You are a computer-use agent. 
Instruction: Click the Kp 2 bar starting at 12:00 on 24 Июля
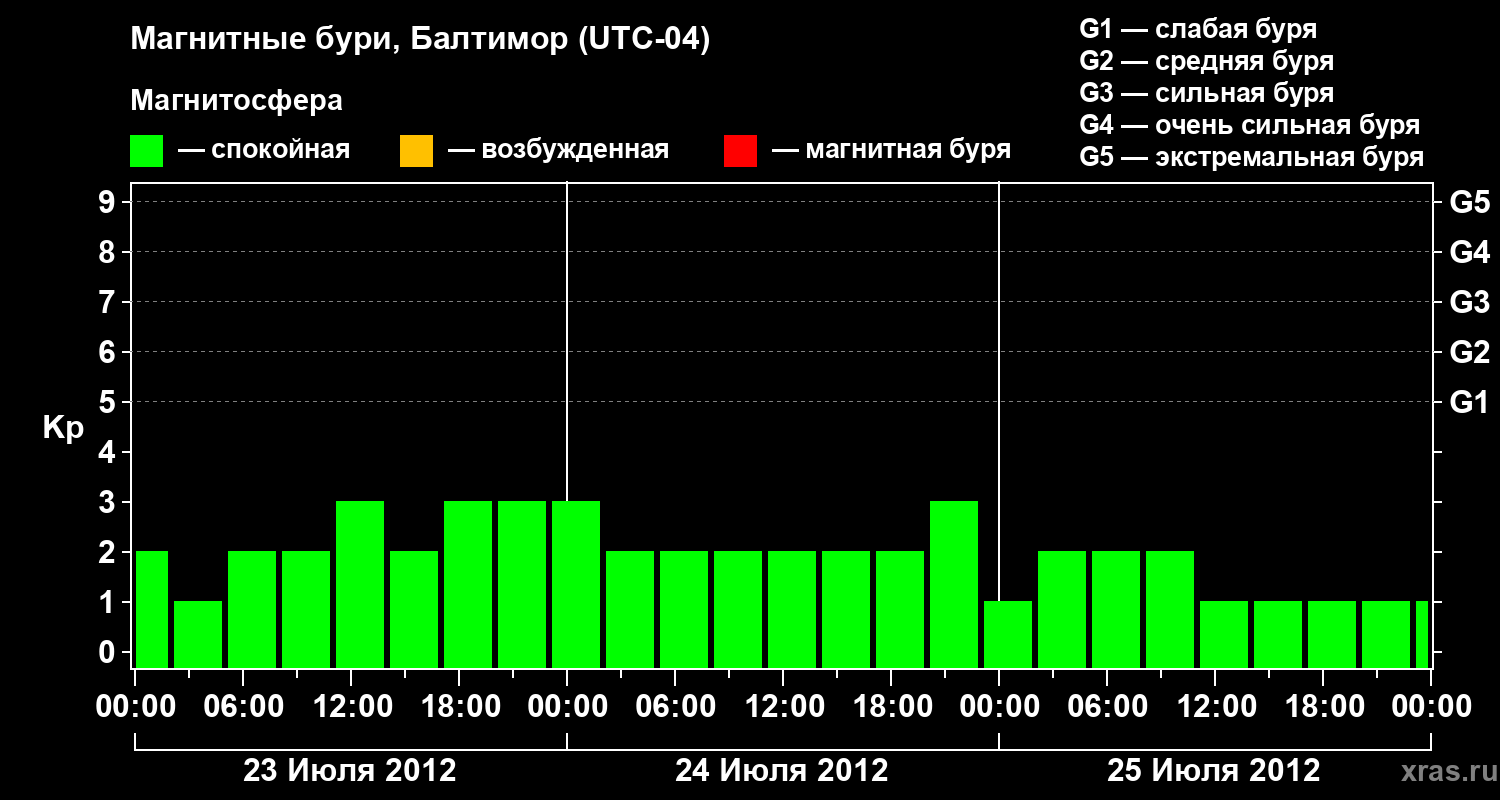click(x=792, y=609)
